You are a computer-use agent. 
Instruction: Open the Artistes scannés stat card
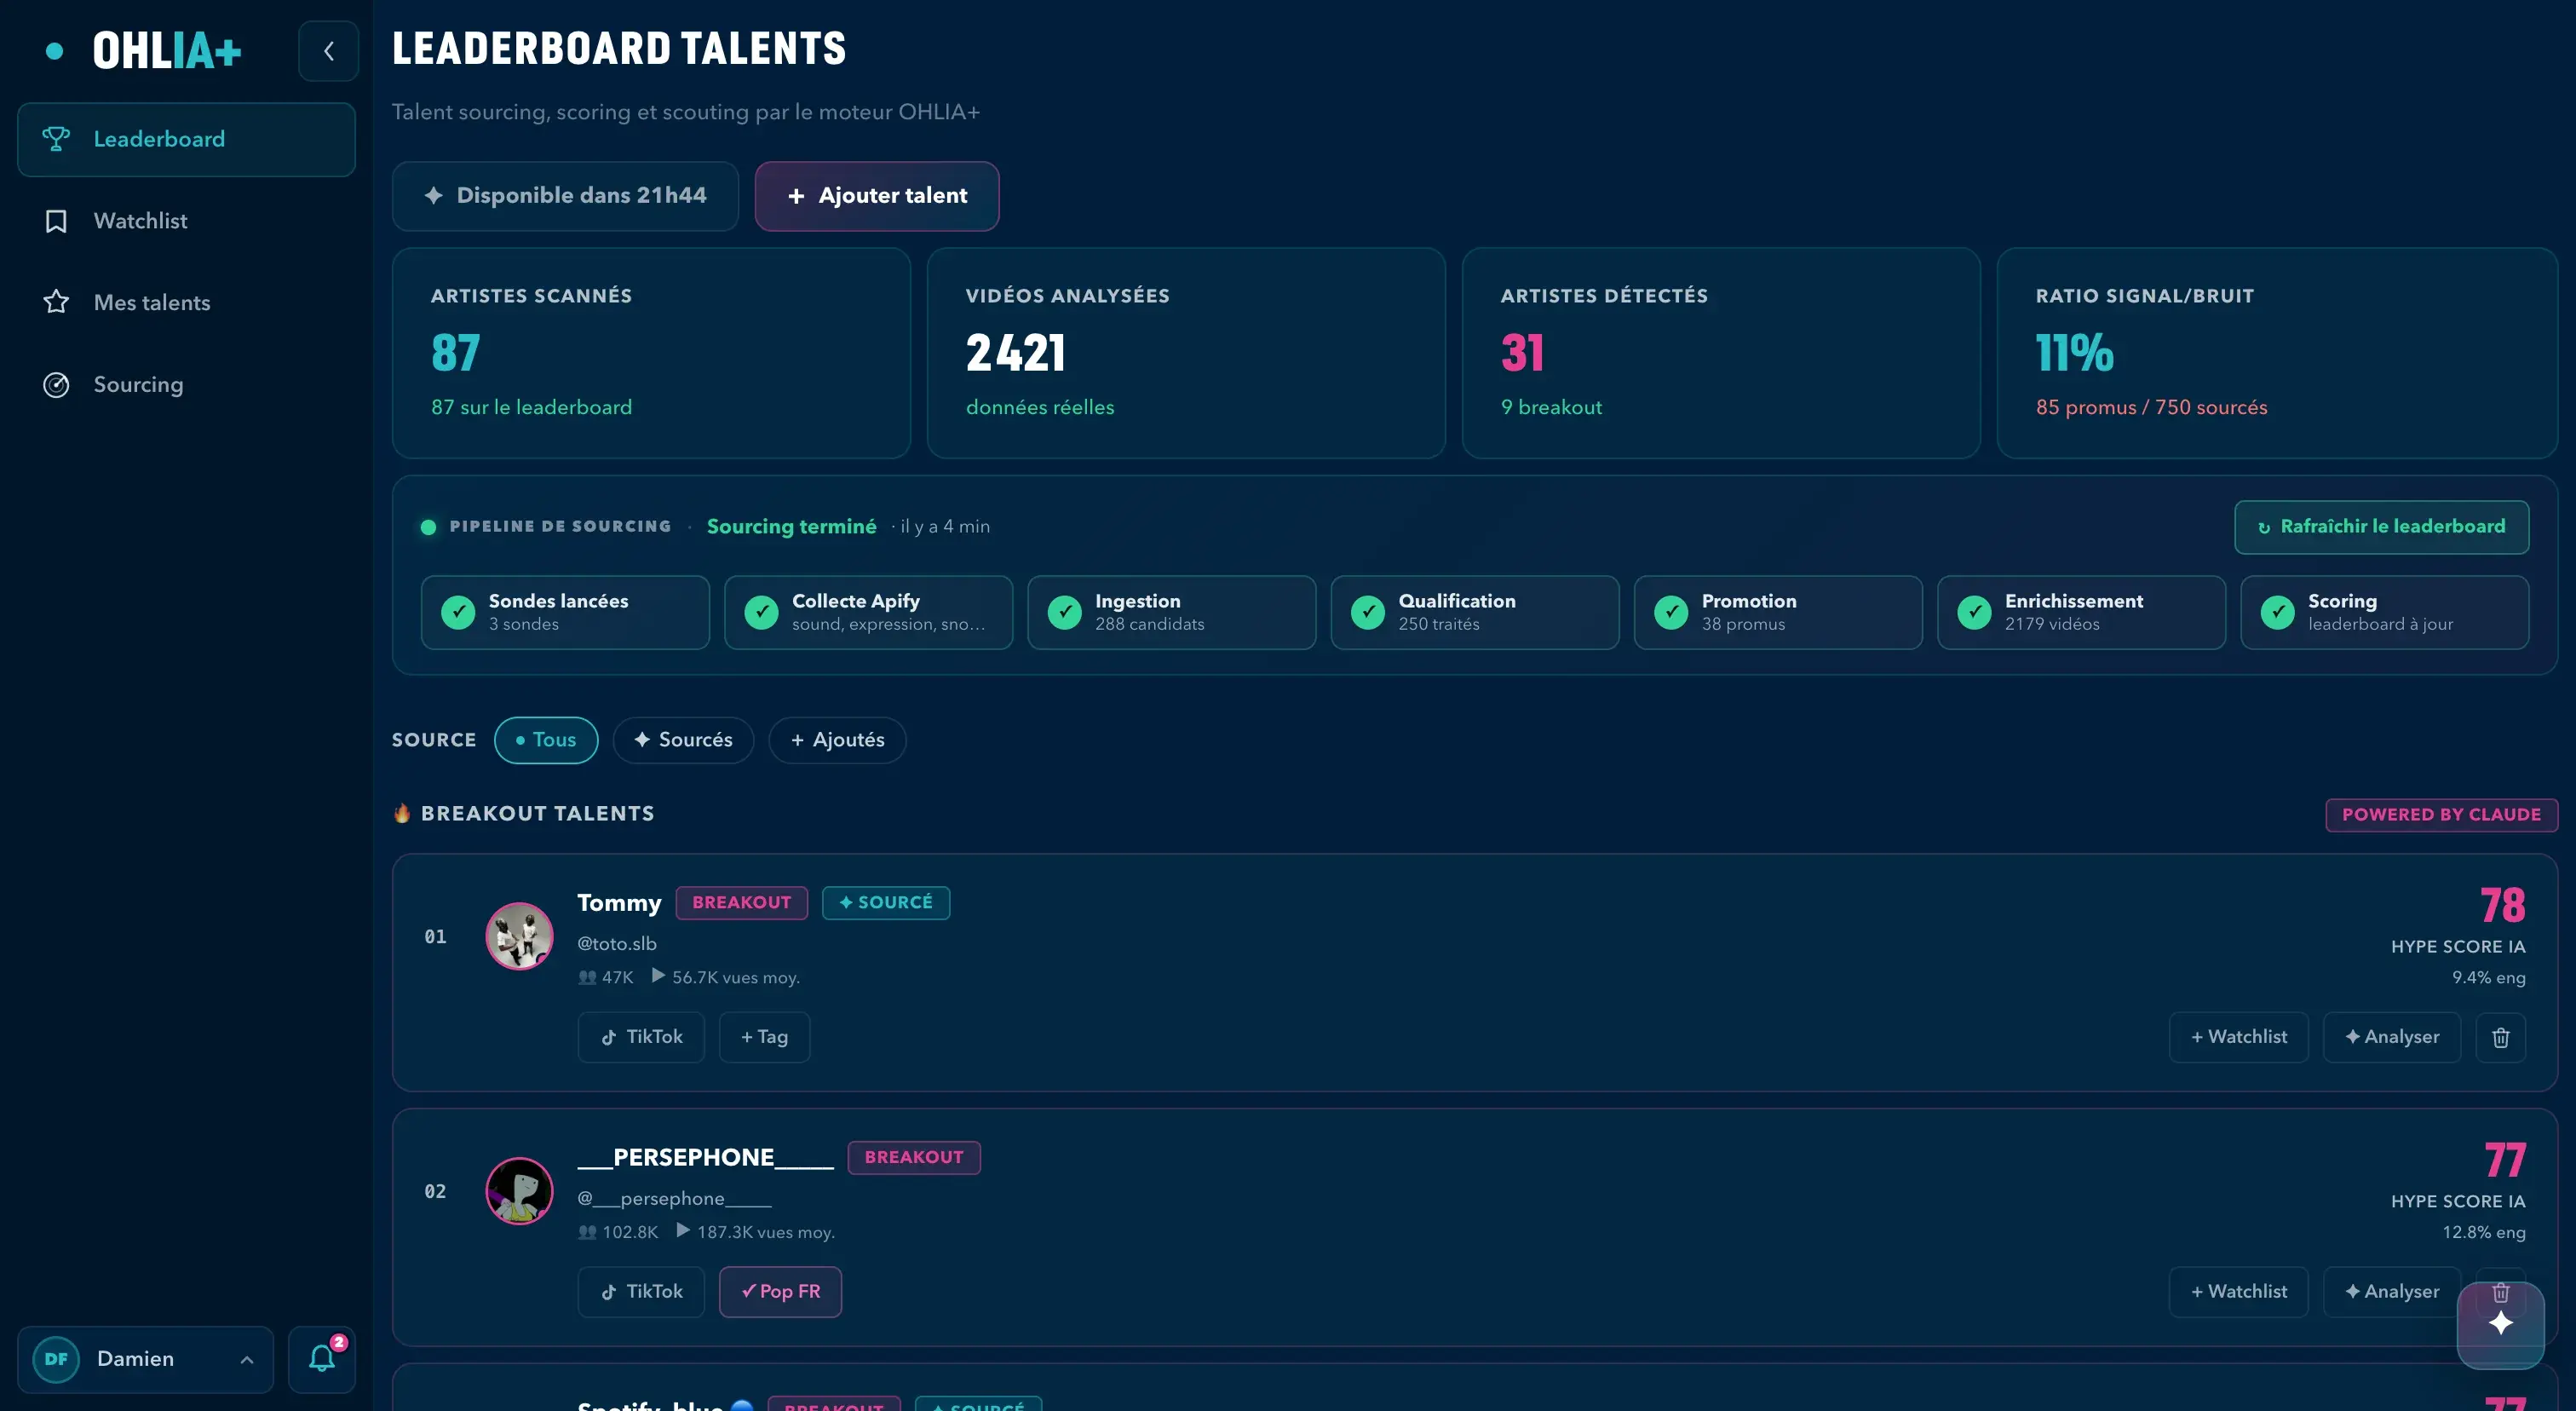pyautogui.click(x=651, y=353)
